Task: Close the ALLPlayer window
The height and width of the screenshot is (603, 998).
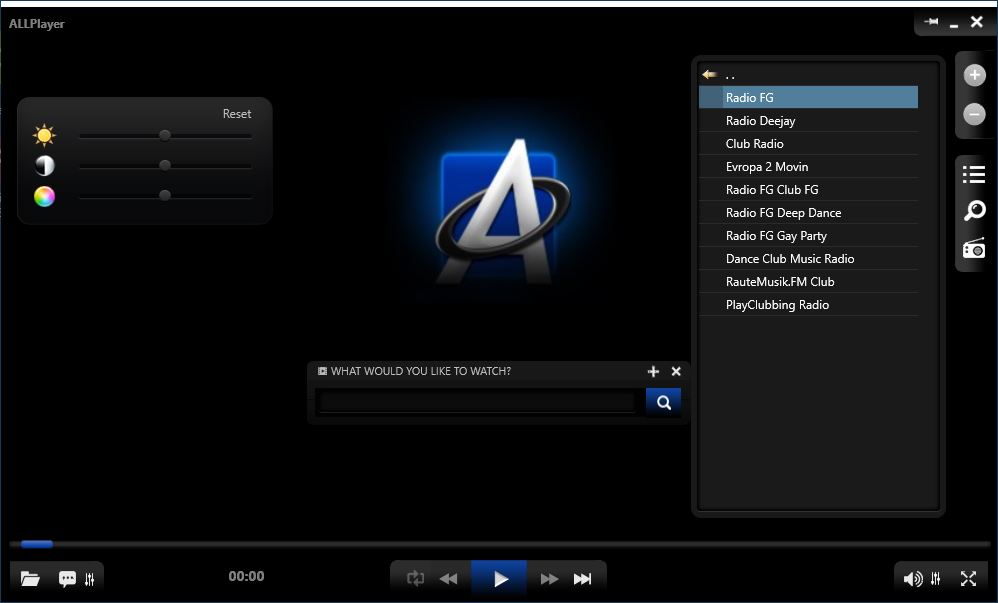Action: pyautogui.click(x=976, y=22)
